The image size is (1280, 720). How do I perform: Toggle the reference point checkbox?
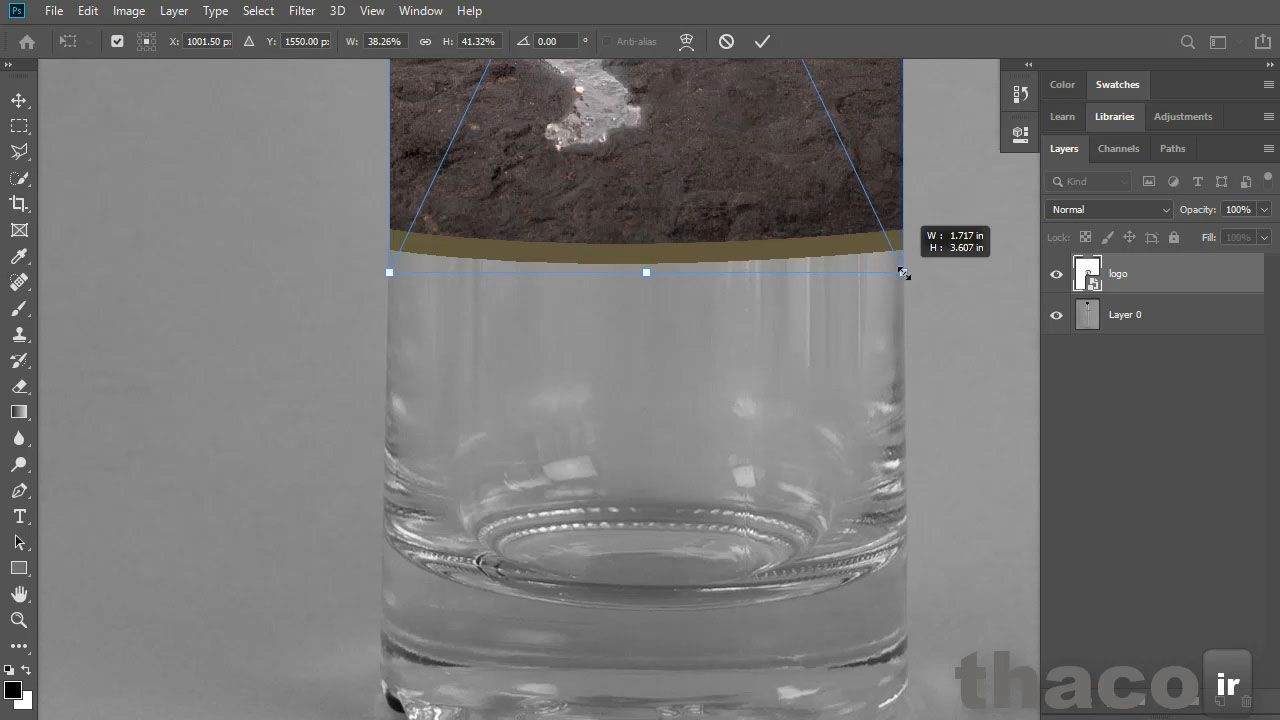pyautogui.click(x=117, y=42)
